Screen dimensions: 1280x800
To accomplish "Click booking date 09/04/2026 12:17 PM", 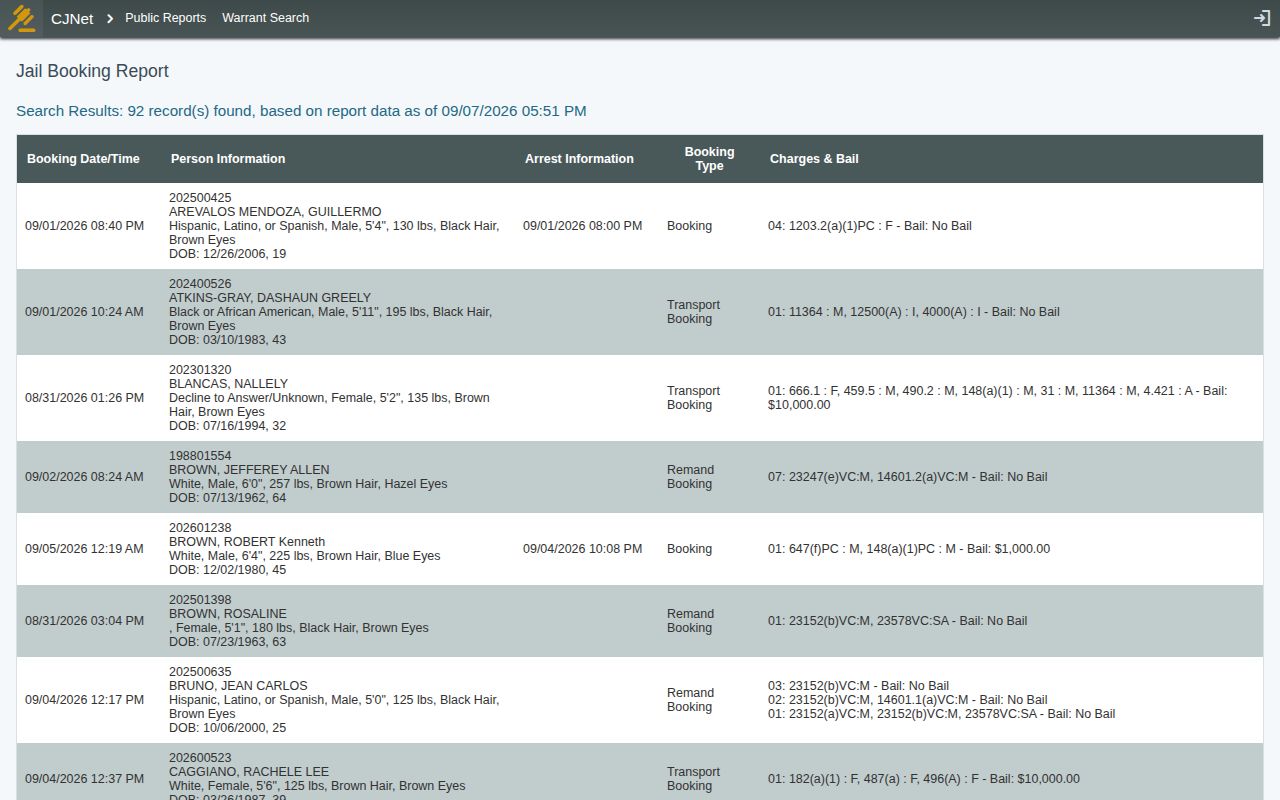I will (x=84, y=700).
